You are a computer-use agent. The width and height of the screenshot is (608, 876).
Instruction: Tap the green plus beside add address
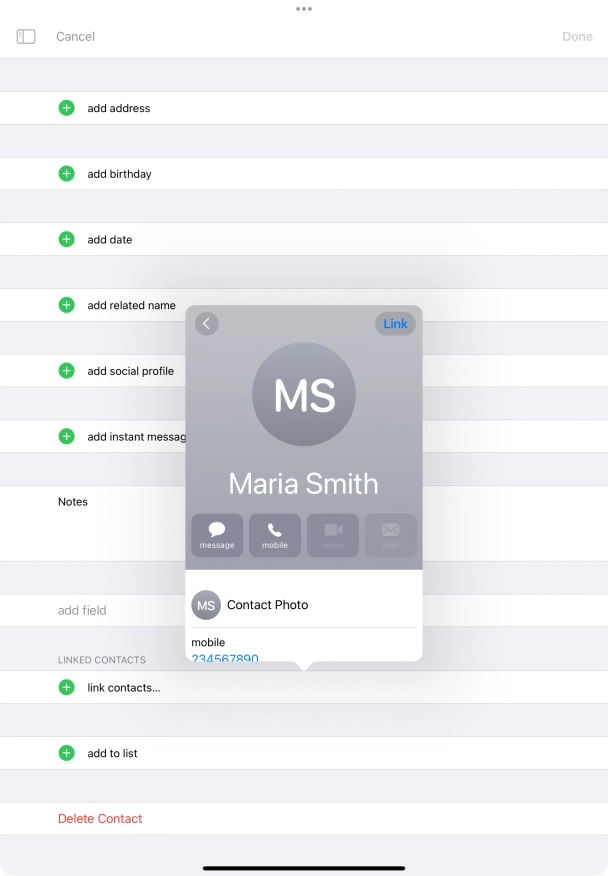[x=66, y=108]
